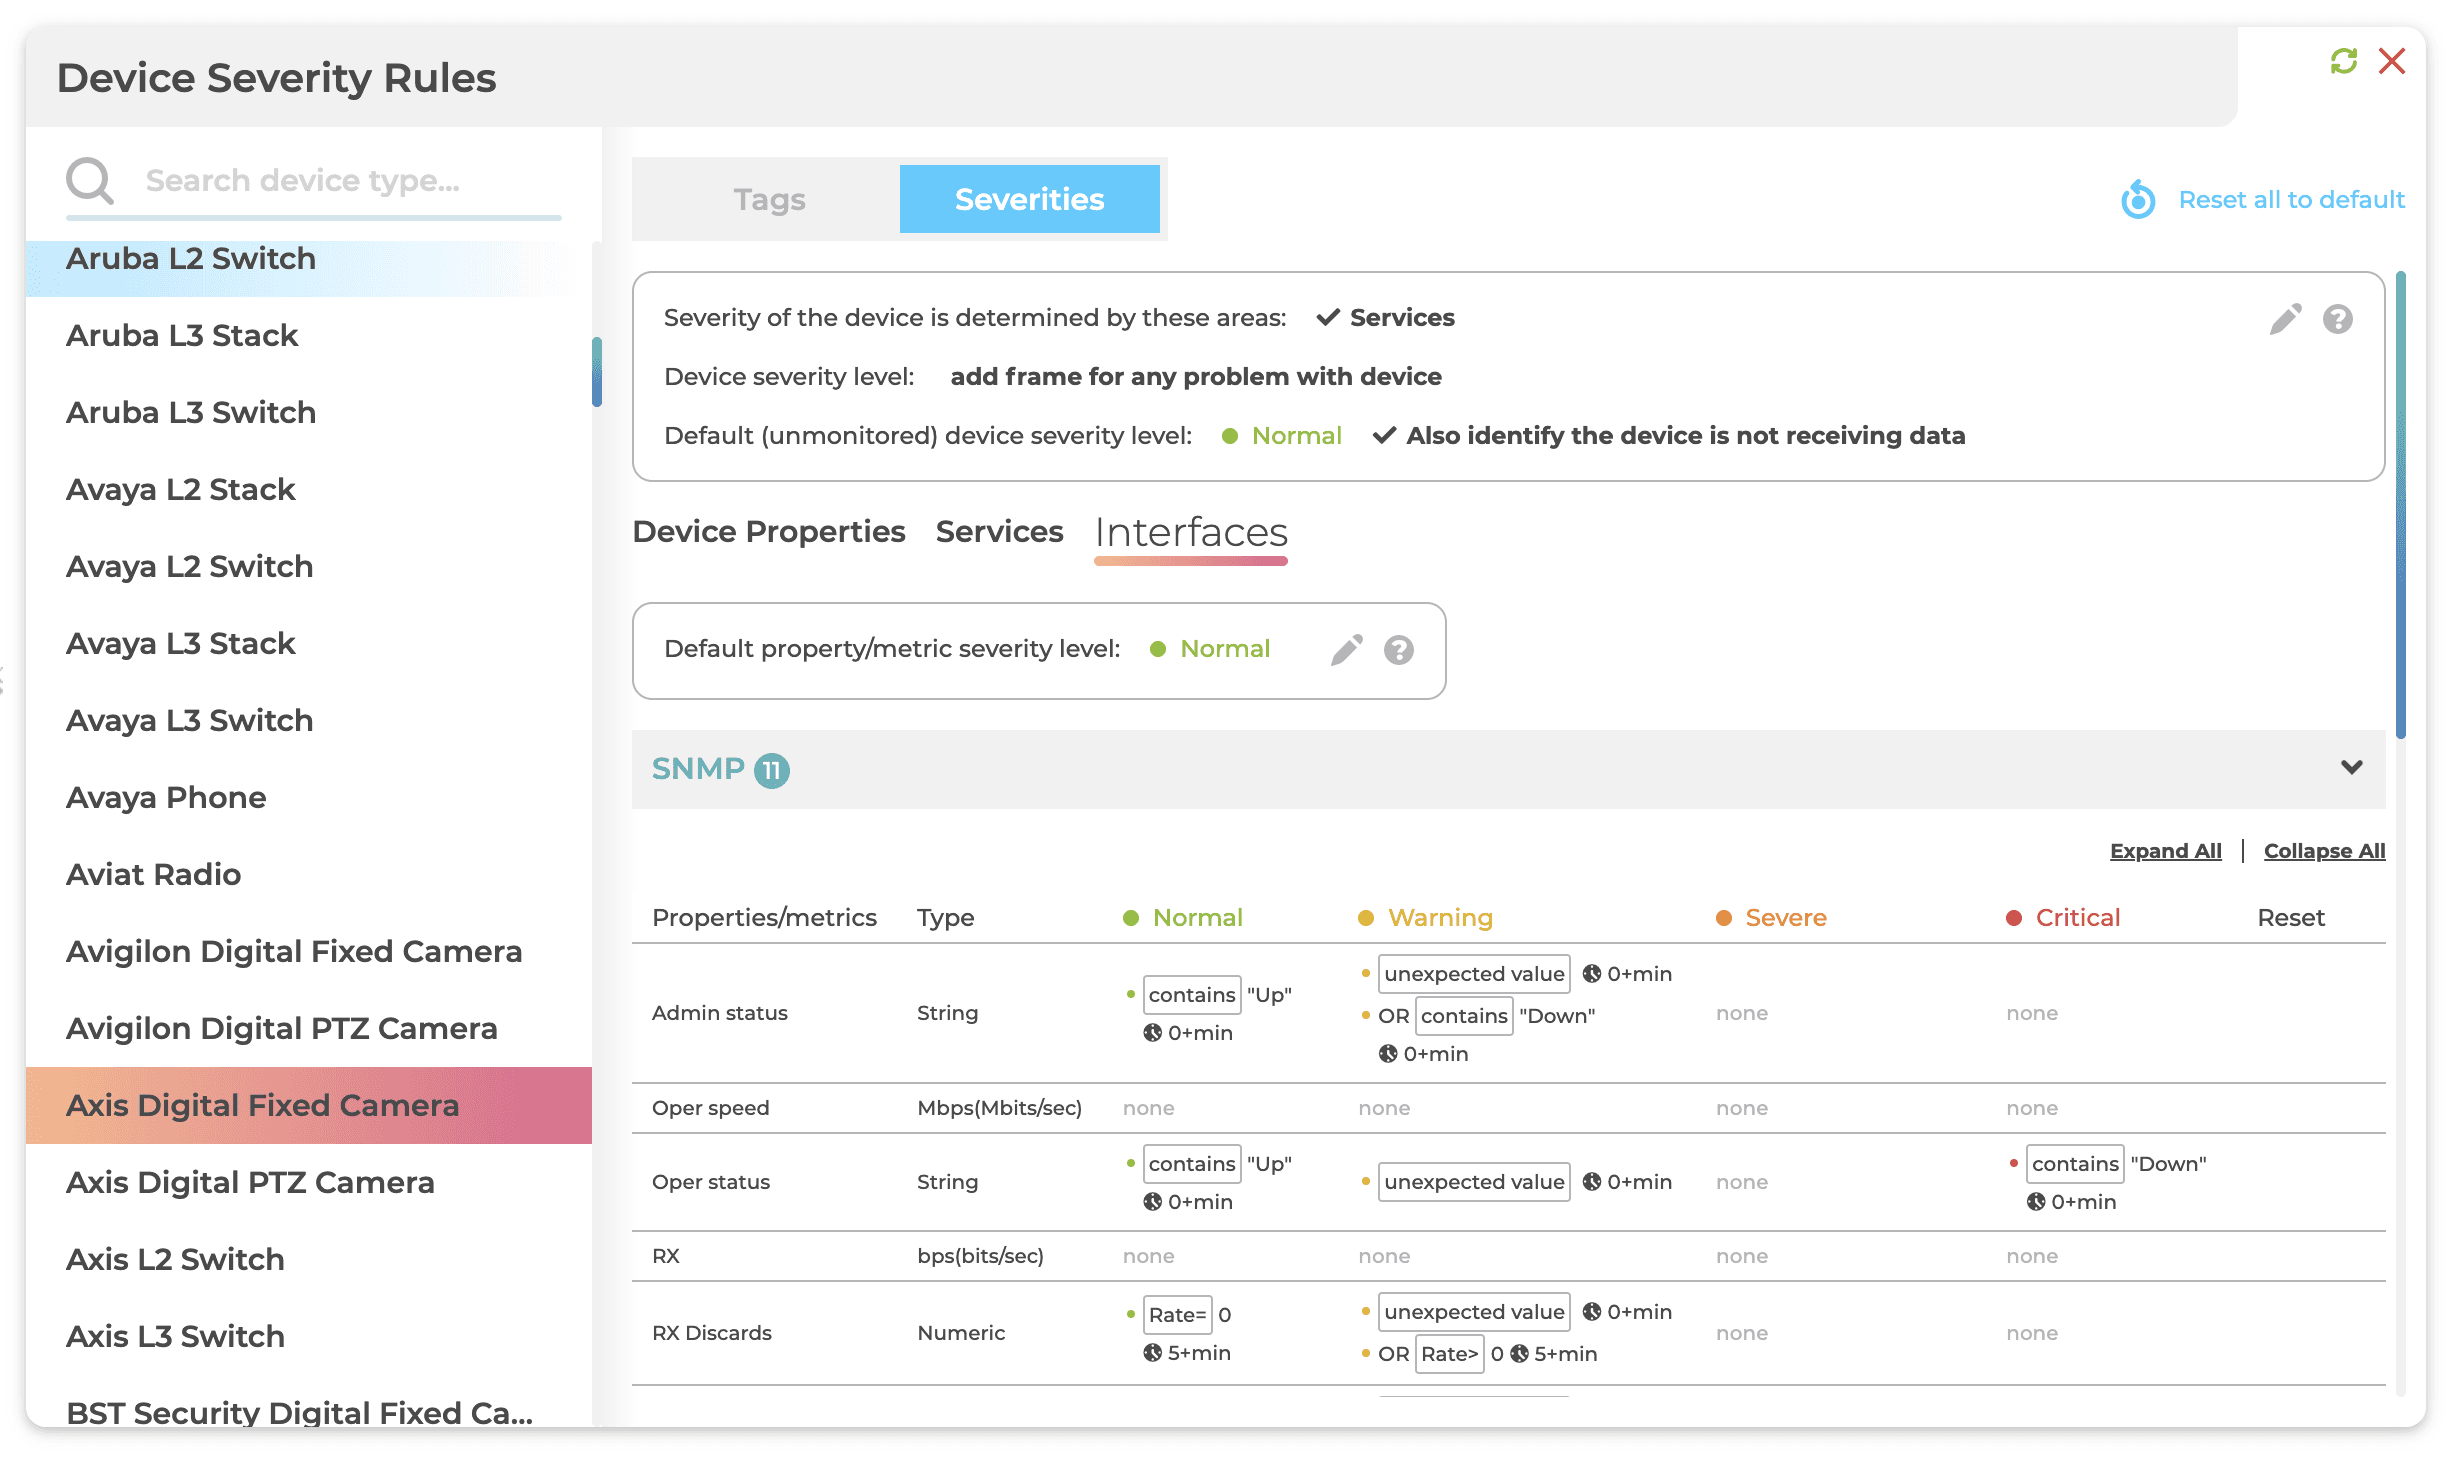Edit device severity areas with pencil icon
The width and height of the screenshot is (2454, 1462).
pos(2285,319)
